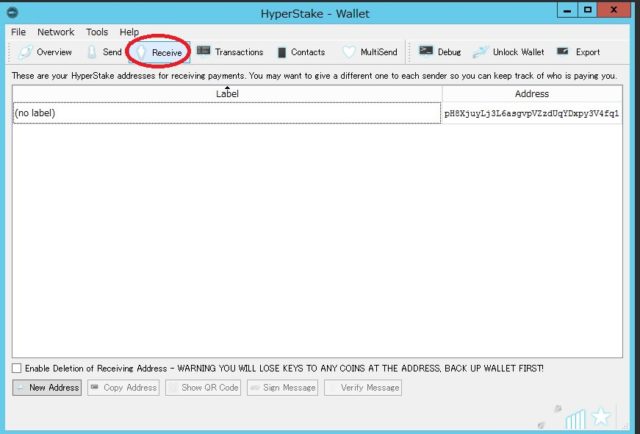The image size is (640, 434).
Task: Open the Tools menu
Action: pos(97,32)
